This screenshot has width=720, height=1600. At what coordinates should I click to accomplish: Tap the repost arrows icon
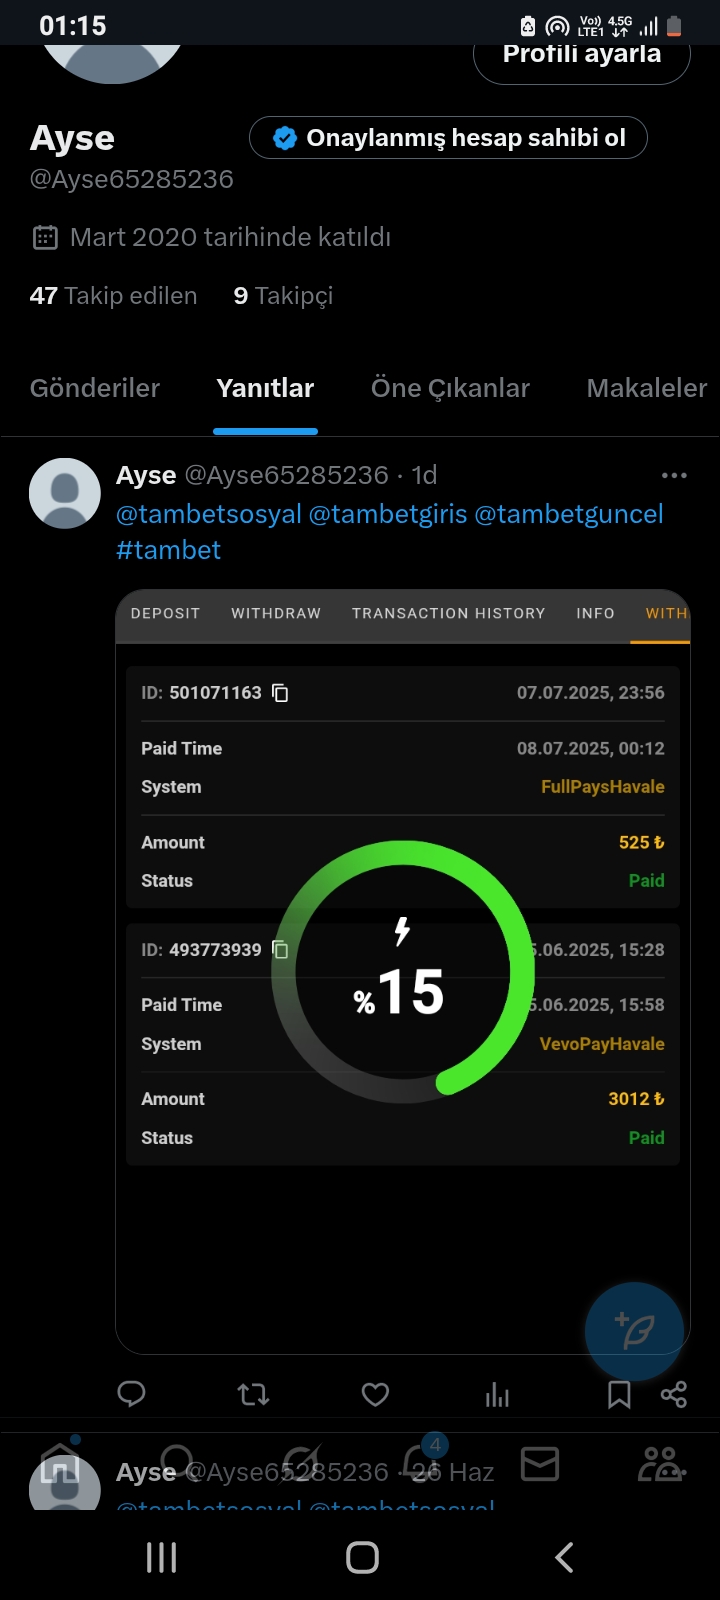253,1394
